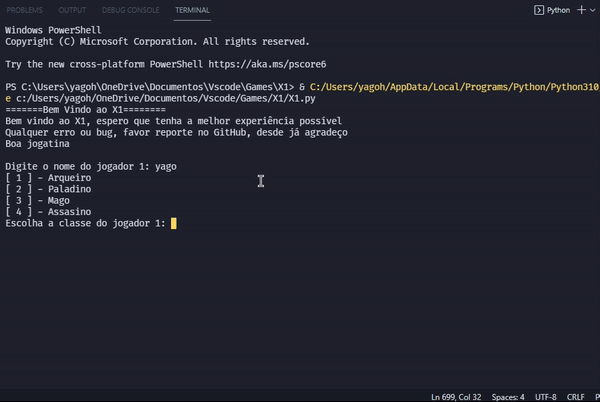Screen dimensions: 600x402
Task: Open the https://aka.ms/pscore6 link
Action: (267, 64)
